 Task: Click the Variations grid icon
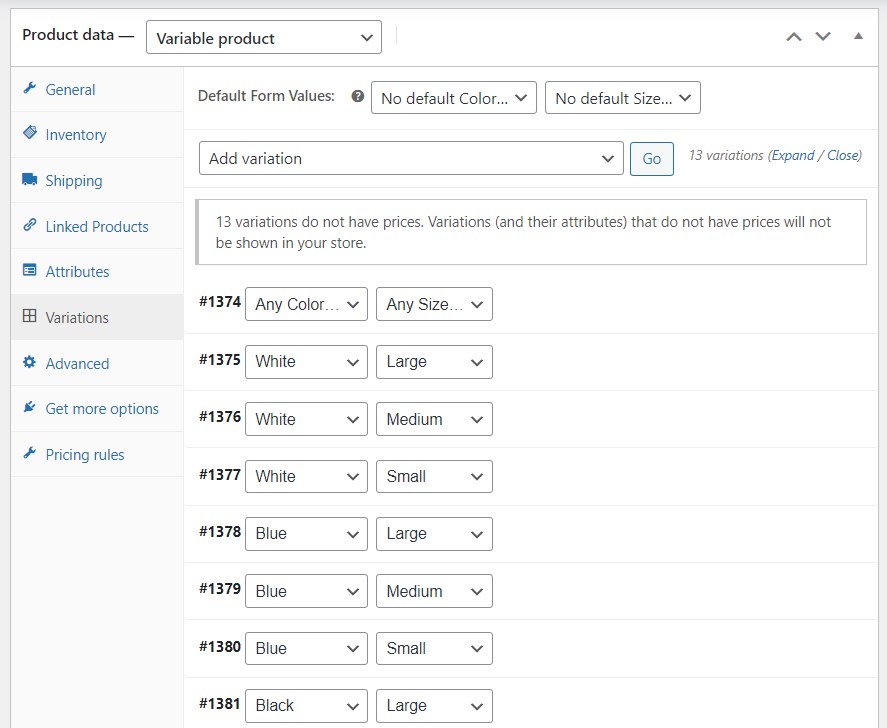pyautogui.click(x=29, y=316)
